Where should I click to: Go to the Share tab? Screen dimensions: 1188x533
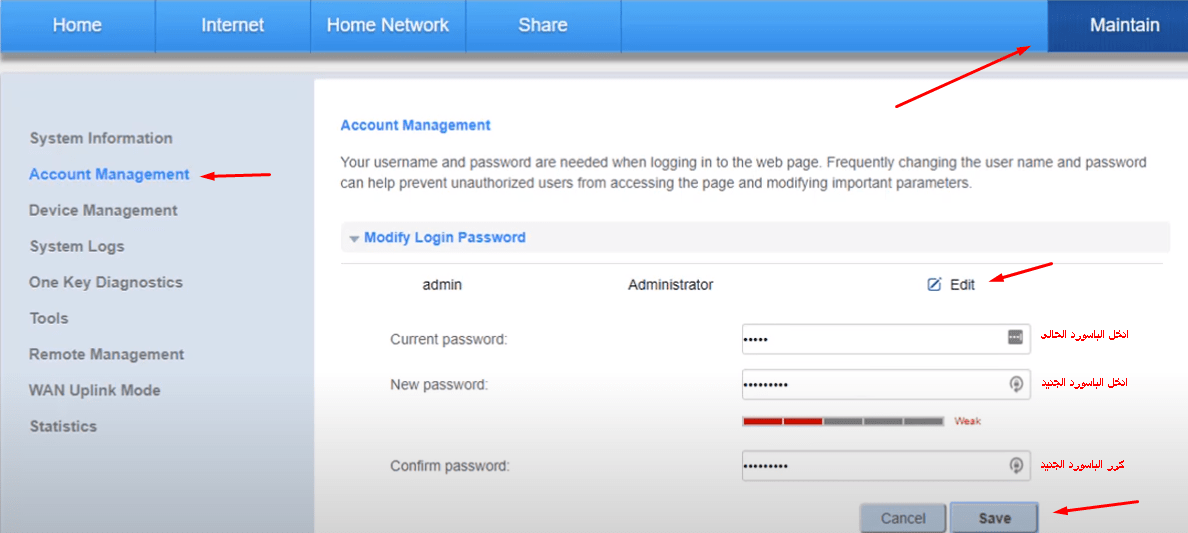point(543,26)
